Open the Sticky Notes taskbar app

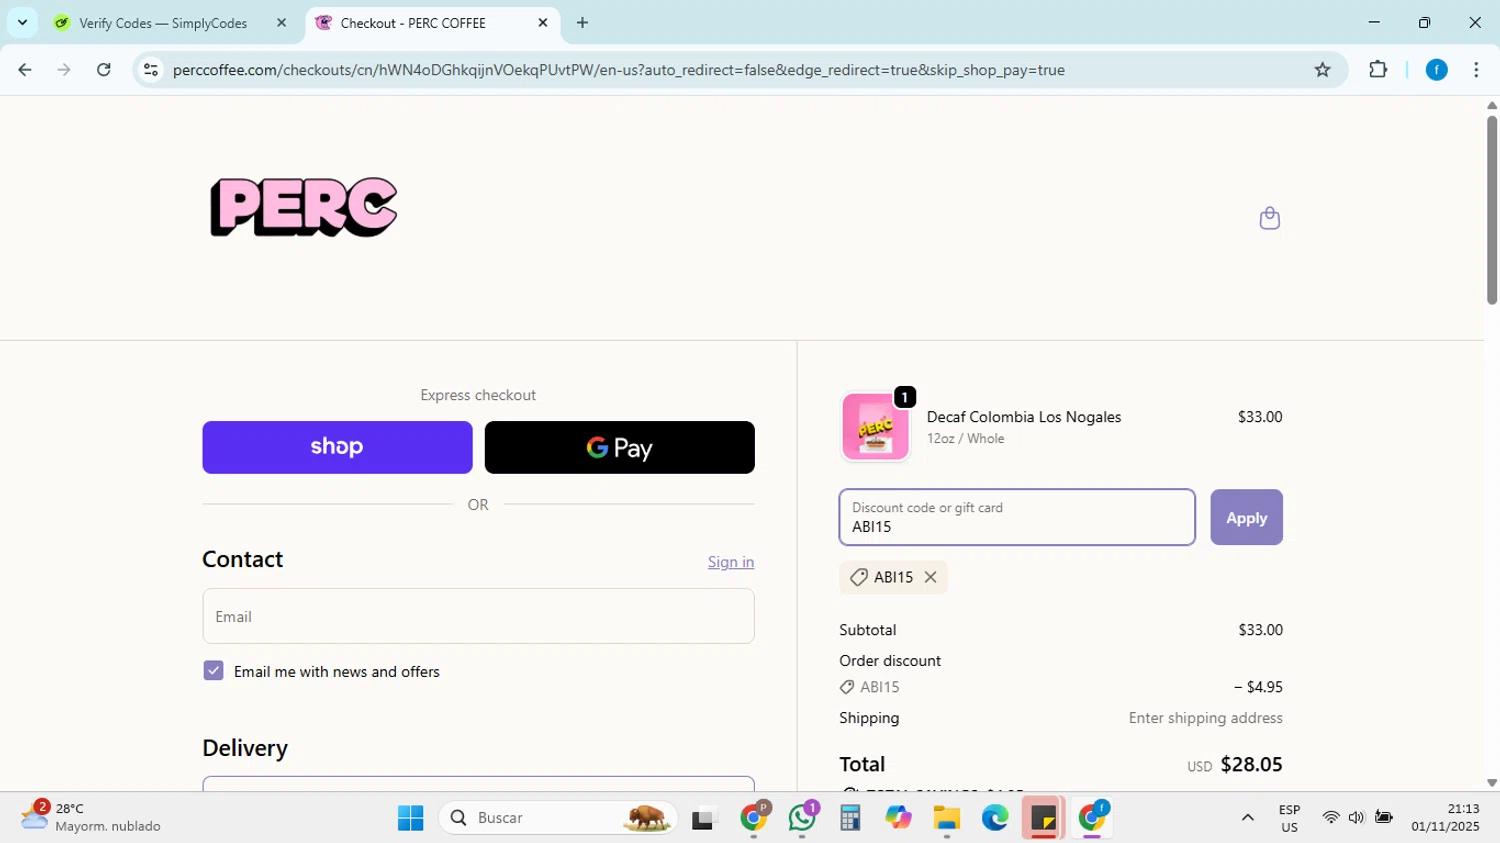point(1043,818)
